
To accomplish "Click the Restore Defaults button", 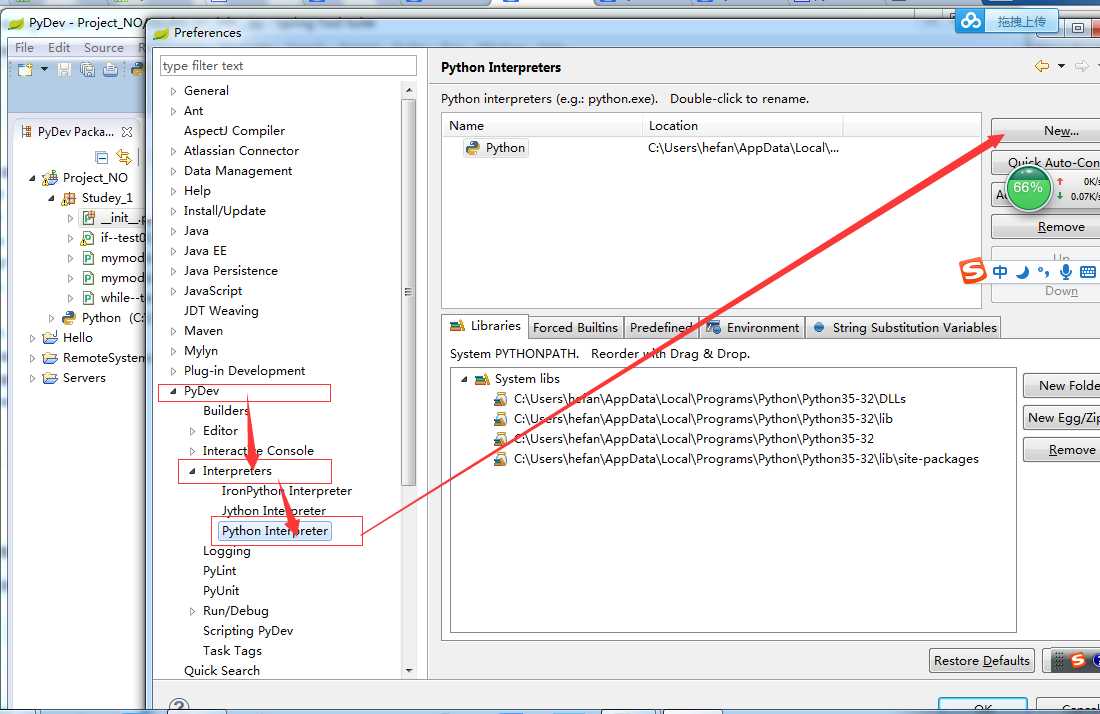I will 981,661.
